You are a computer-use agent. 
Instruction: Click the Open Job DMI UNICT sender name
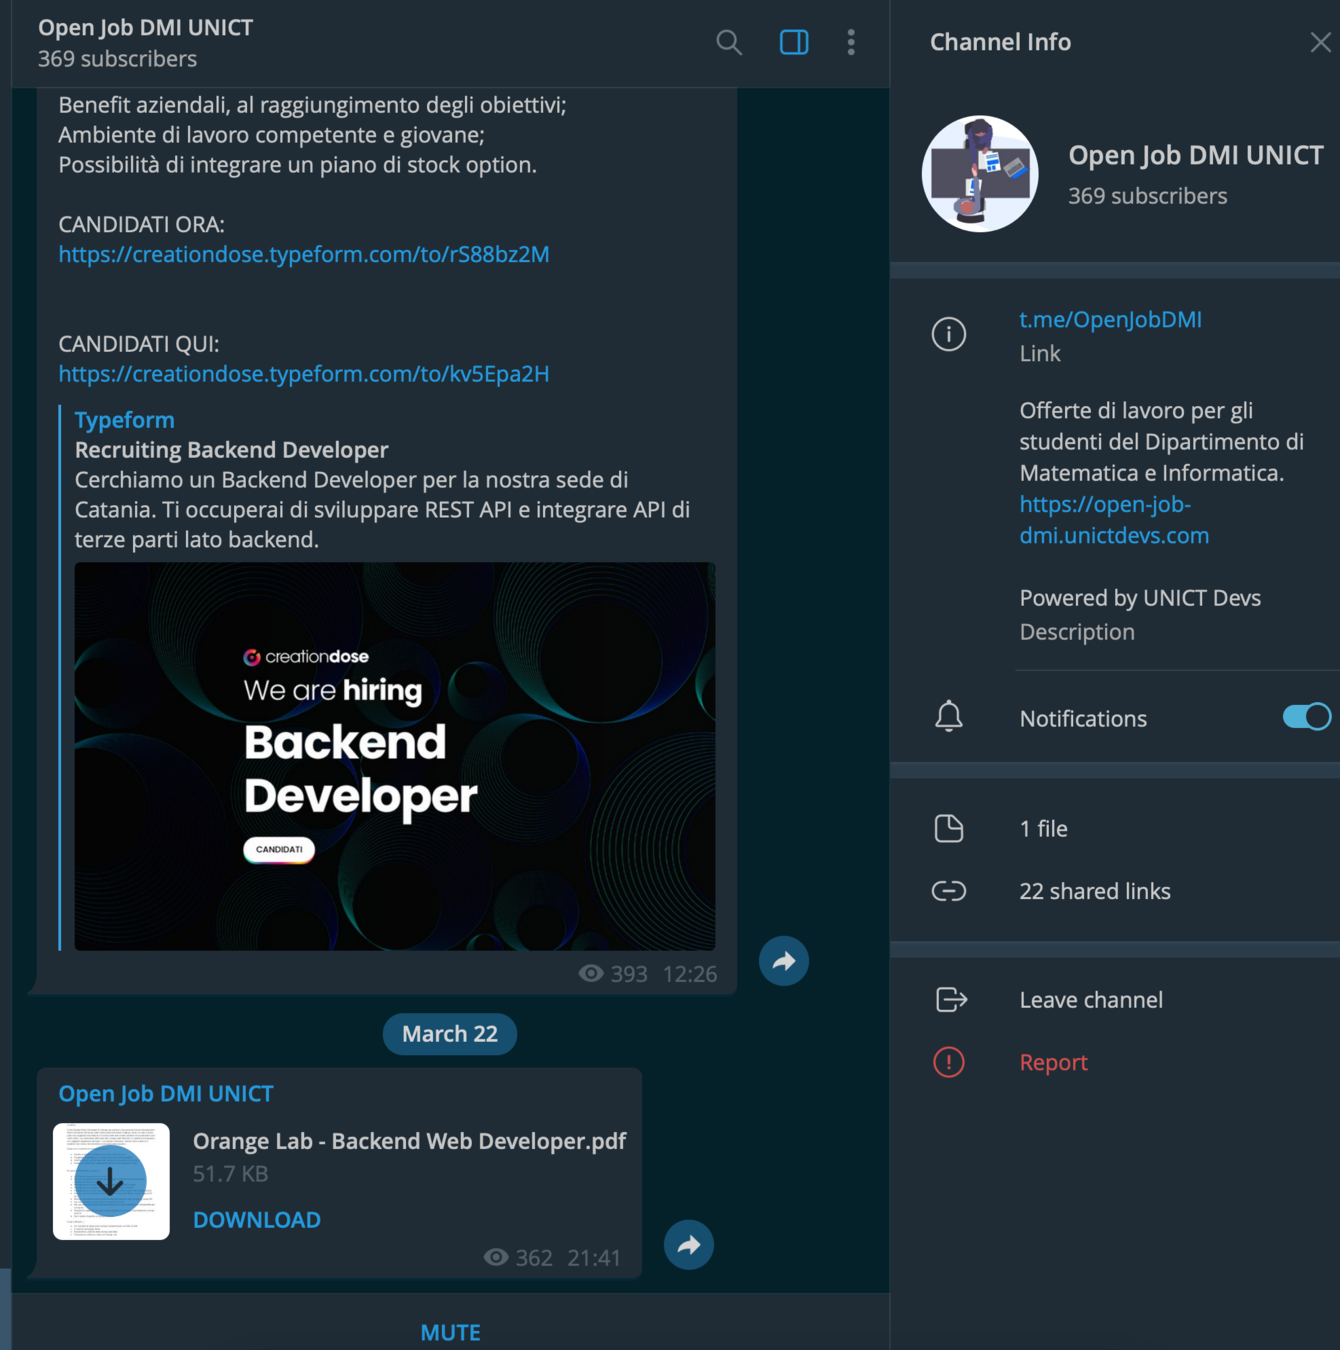(x=166, y=1094)
